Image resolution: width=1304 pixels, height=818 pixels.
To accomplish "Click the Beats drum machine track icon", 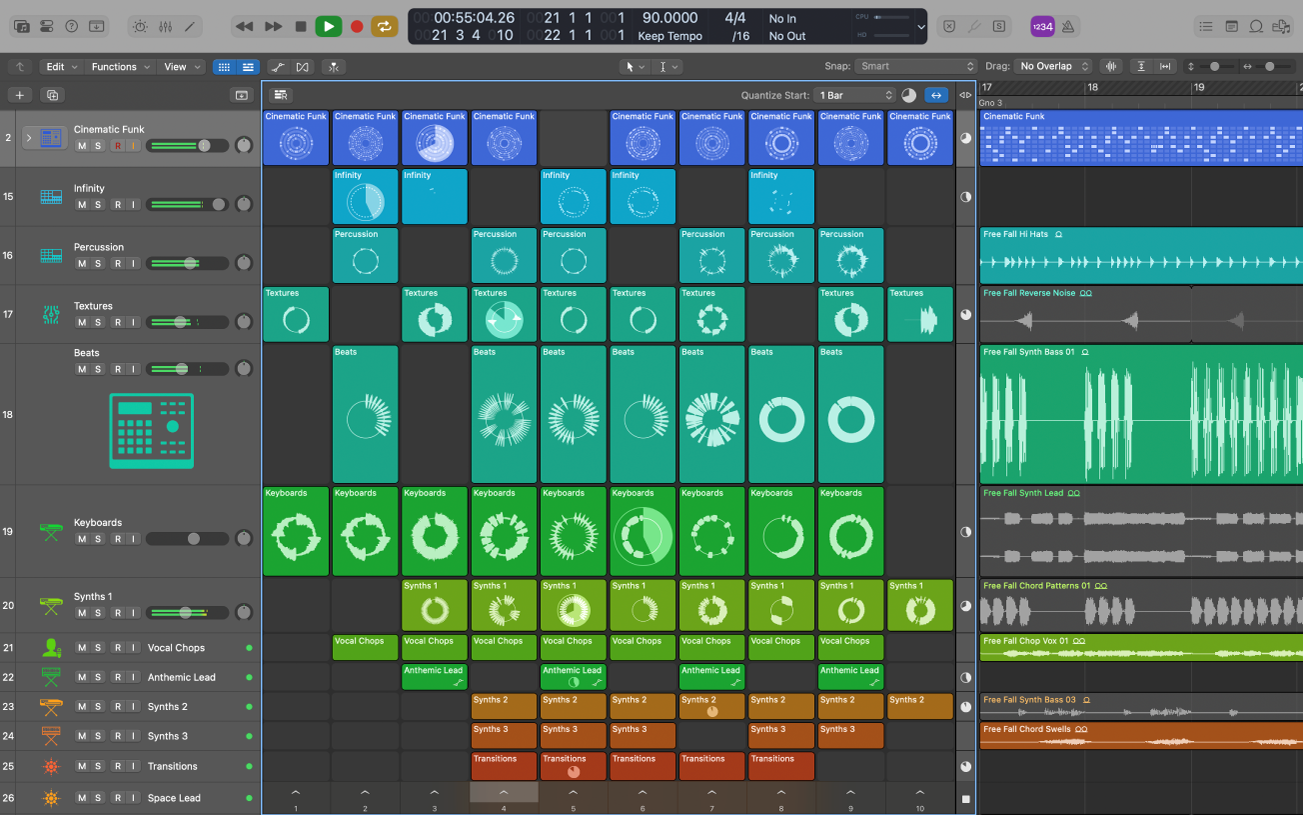I will click(150, 431).
